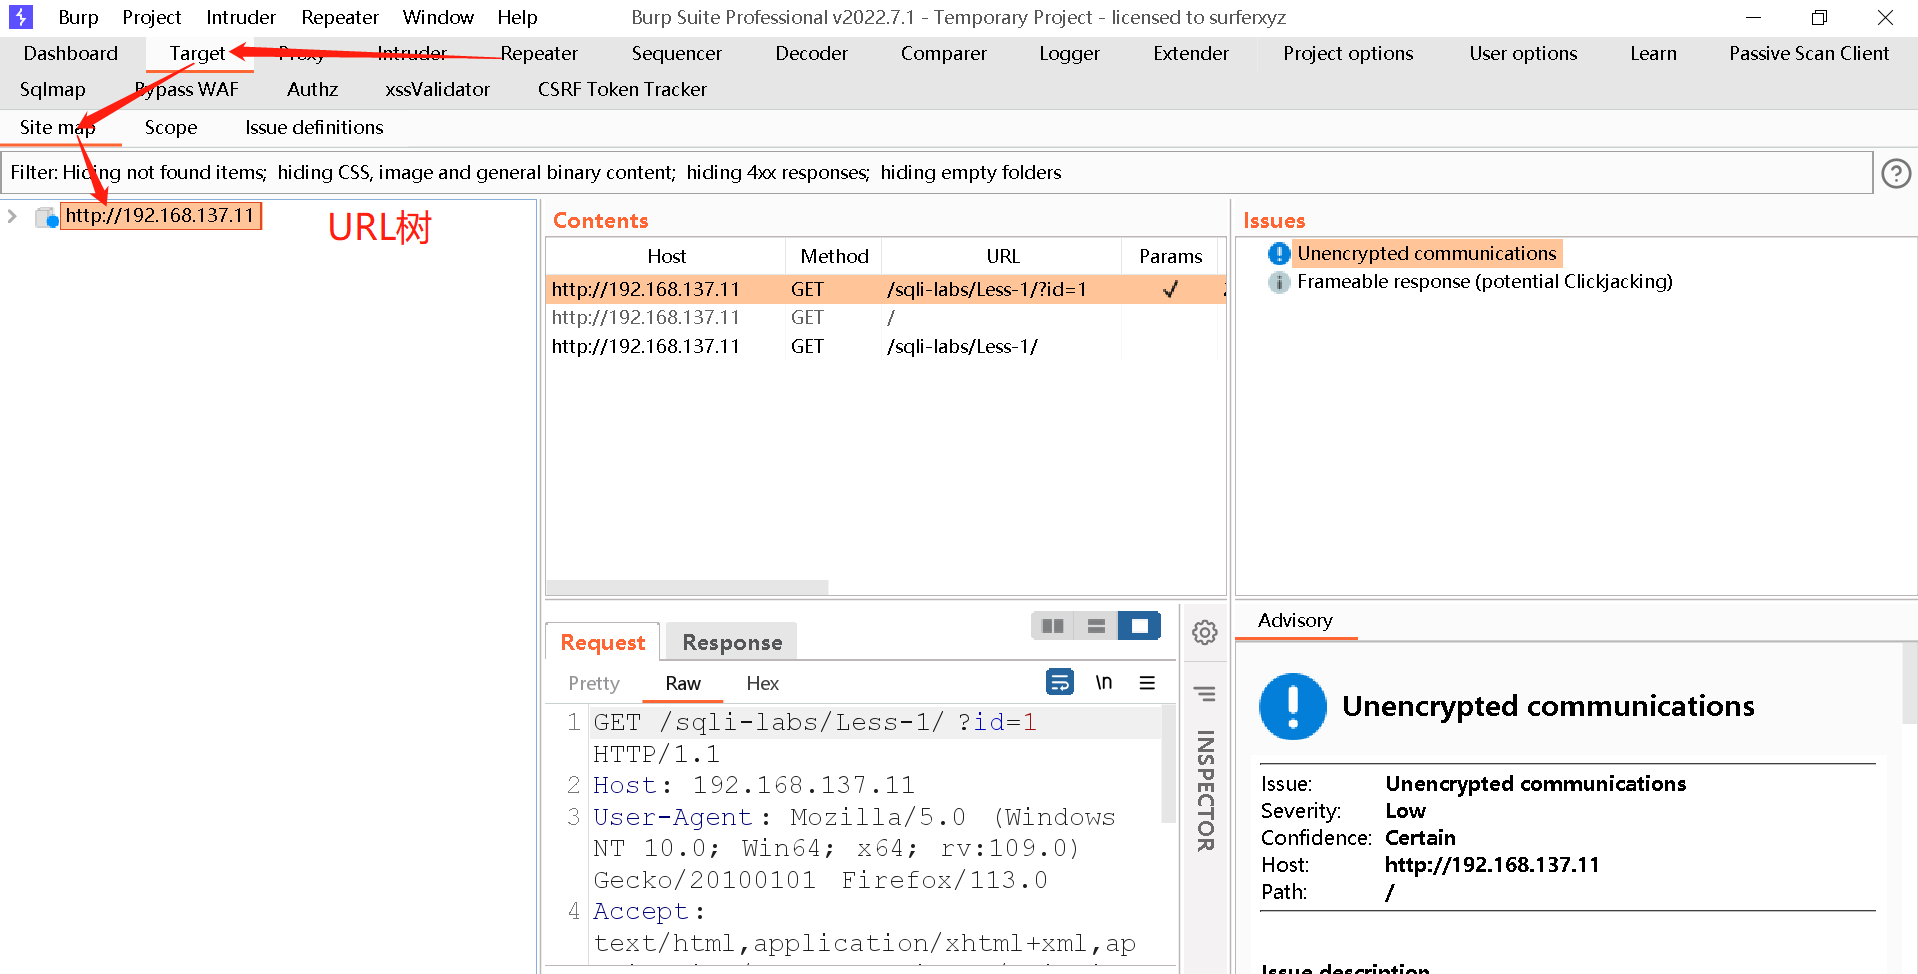Image resolution: width=1918 pixels, height=974 pixels.
Task: Switch to the Repeater tool tab
Action: 539,53
